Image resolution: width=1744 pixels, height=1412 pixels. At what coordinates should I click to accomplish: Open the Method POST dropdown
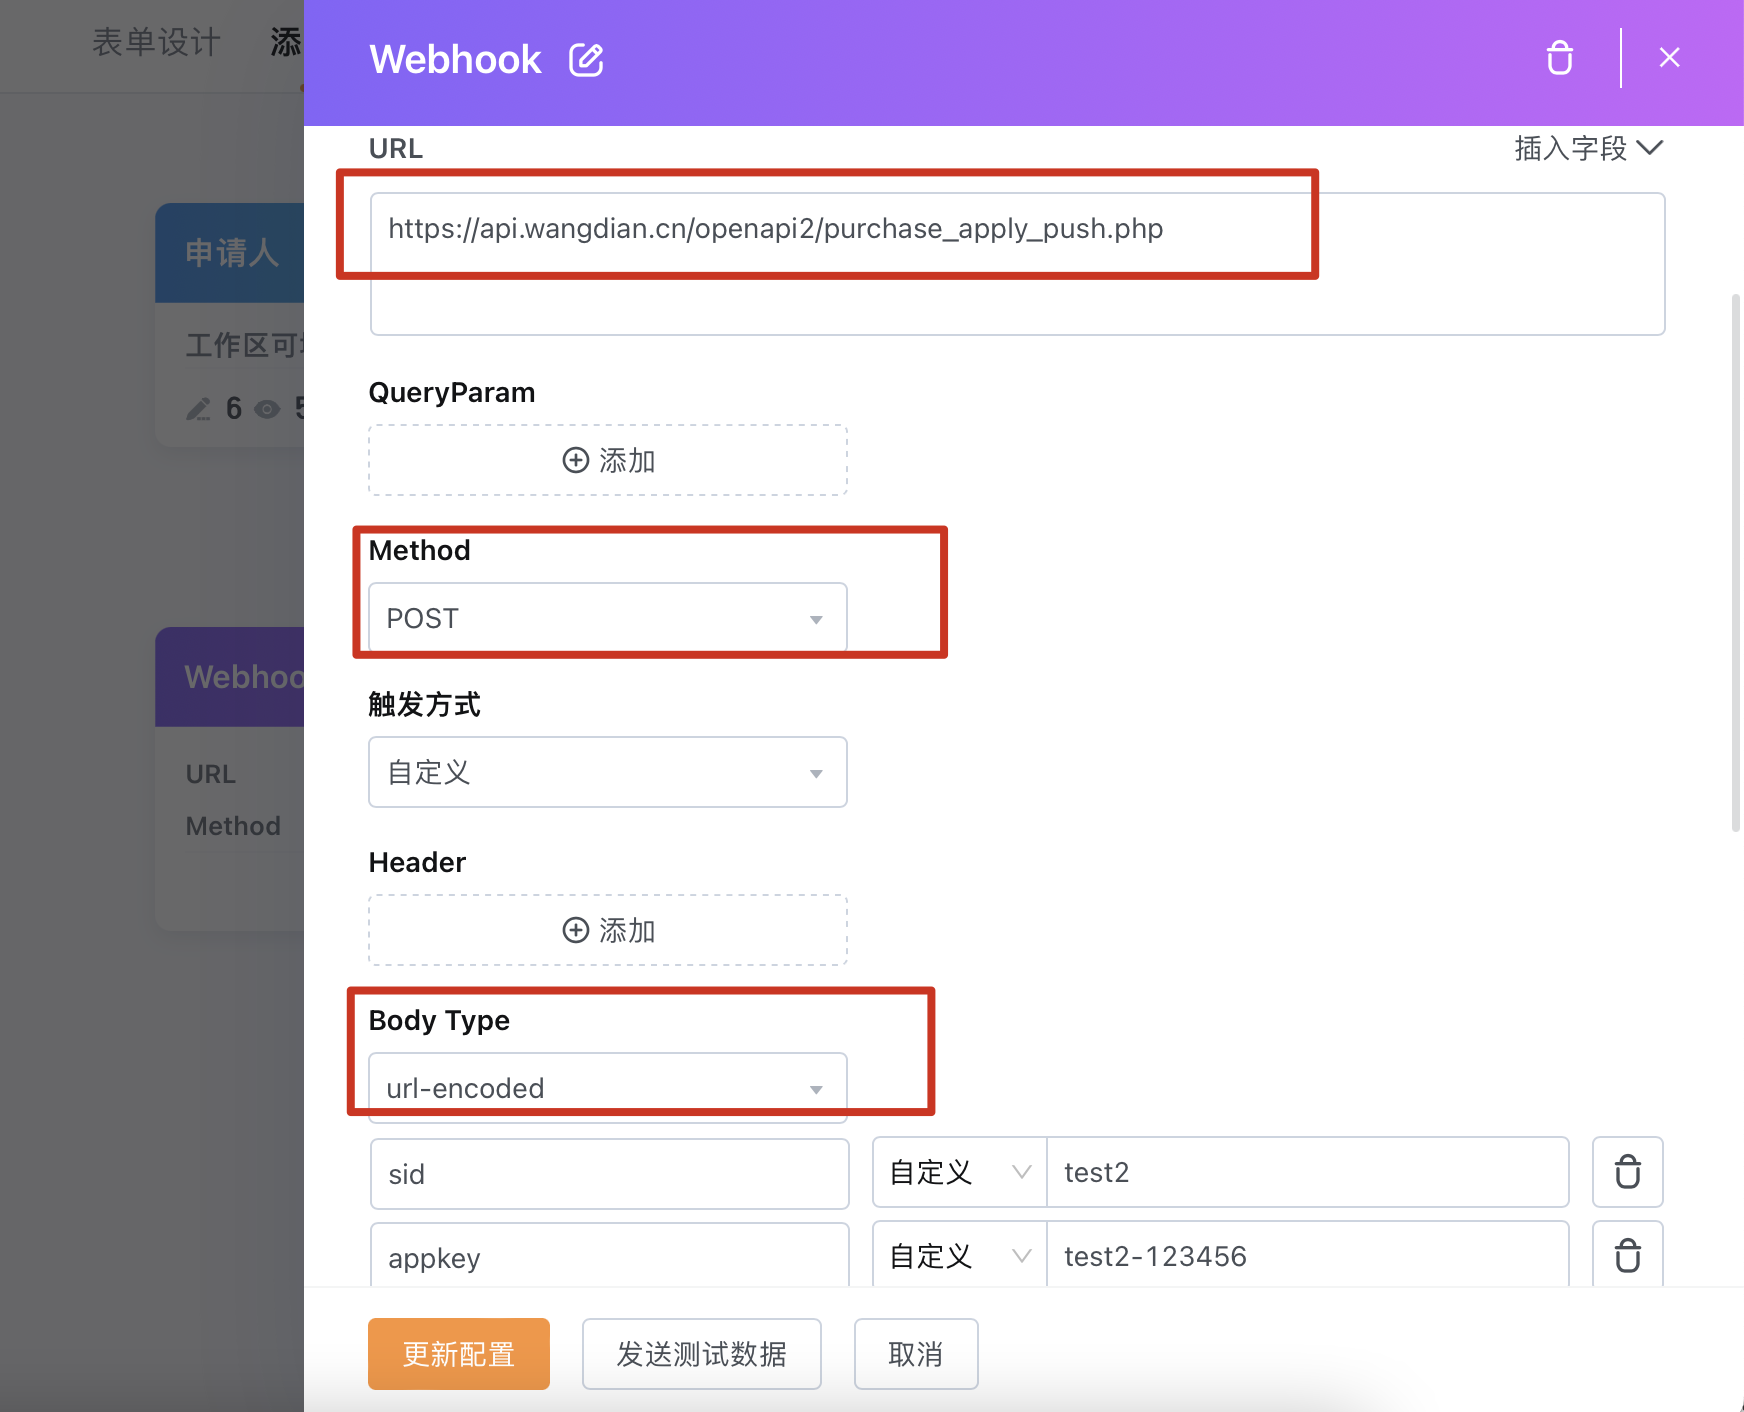point(608,618)
